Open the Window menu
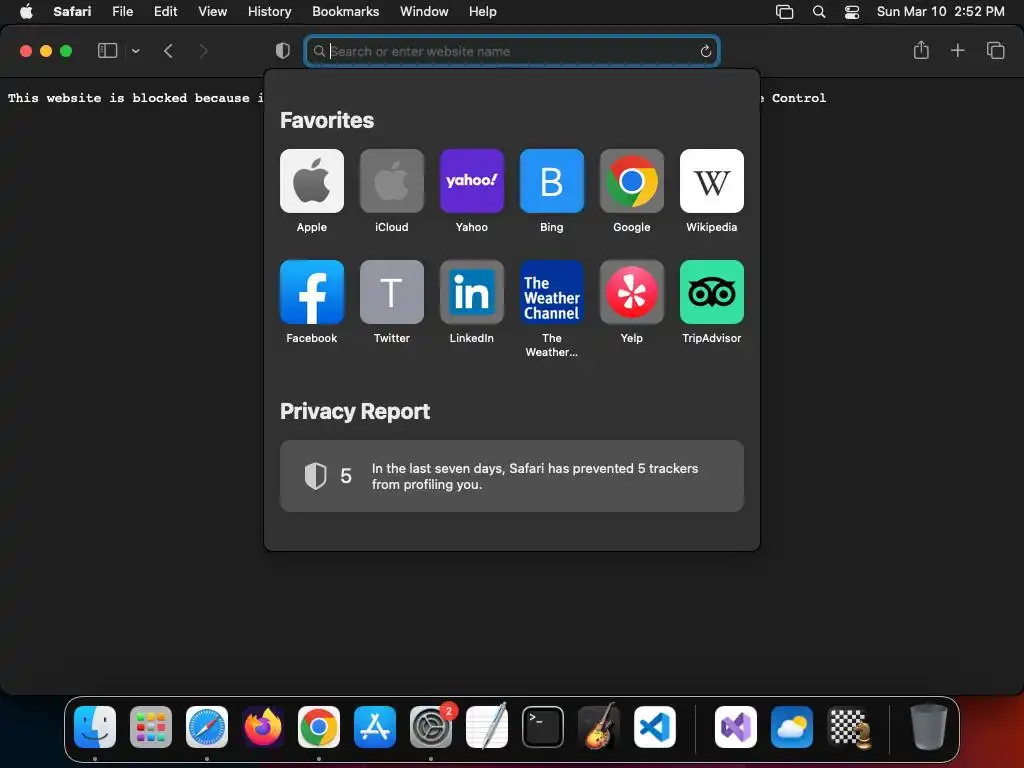 [424, 12]
